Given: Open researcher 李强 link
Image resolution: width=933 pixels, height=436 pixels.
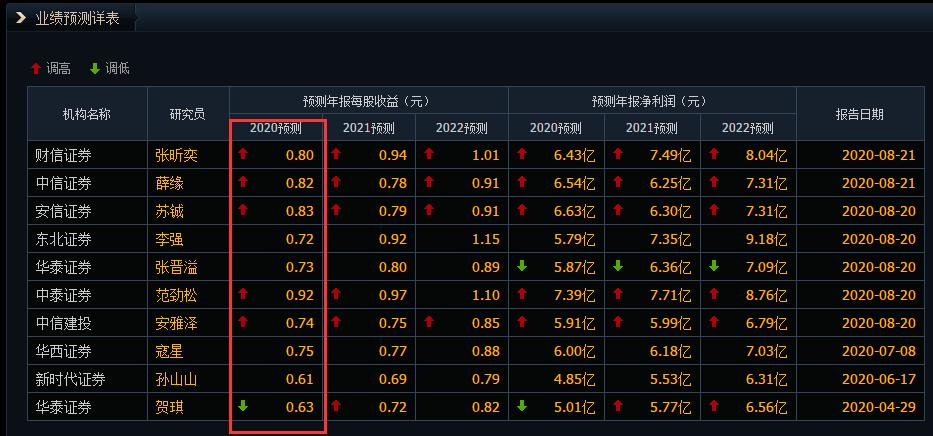Looking at the screenshot, I should tap(169, 240).
